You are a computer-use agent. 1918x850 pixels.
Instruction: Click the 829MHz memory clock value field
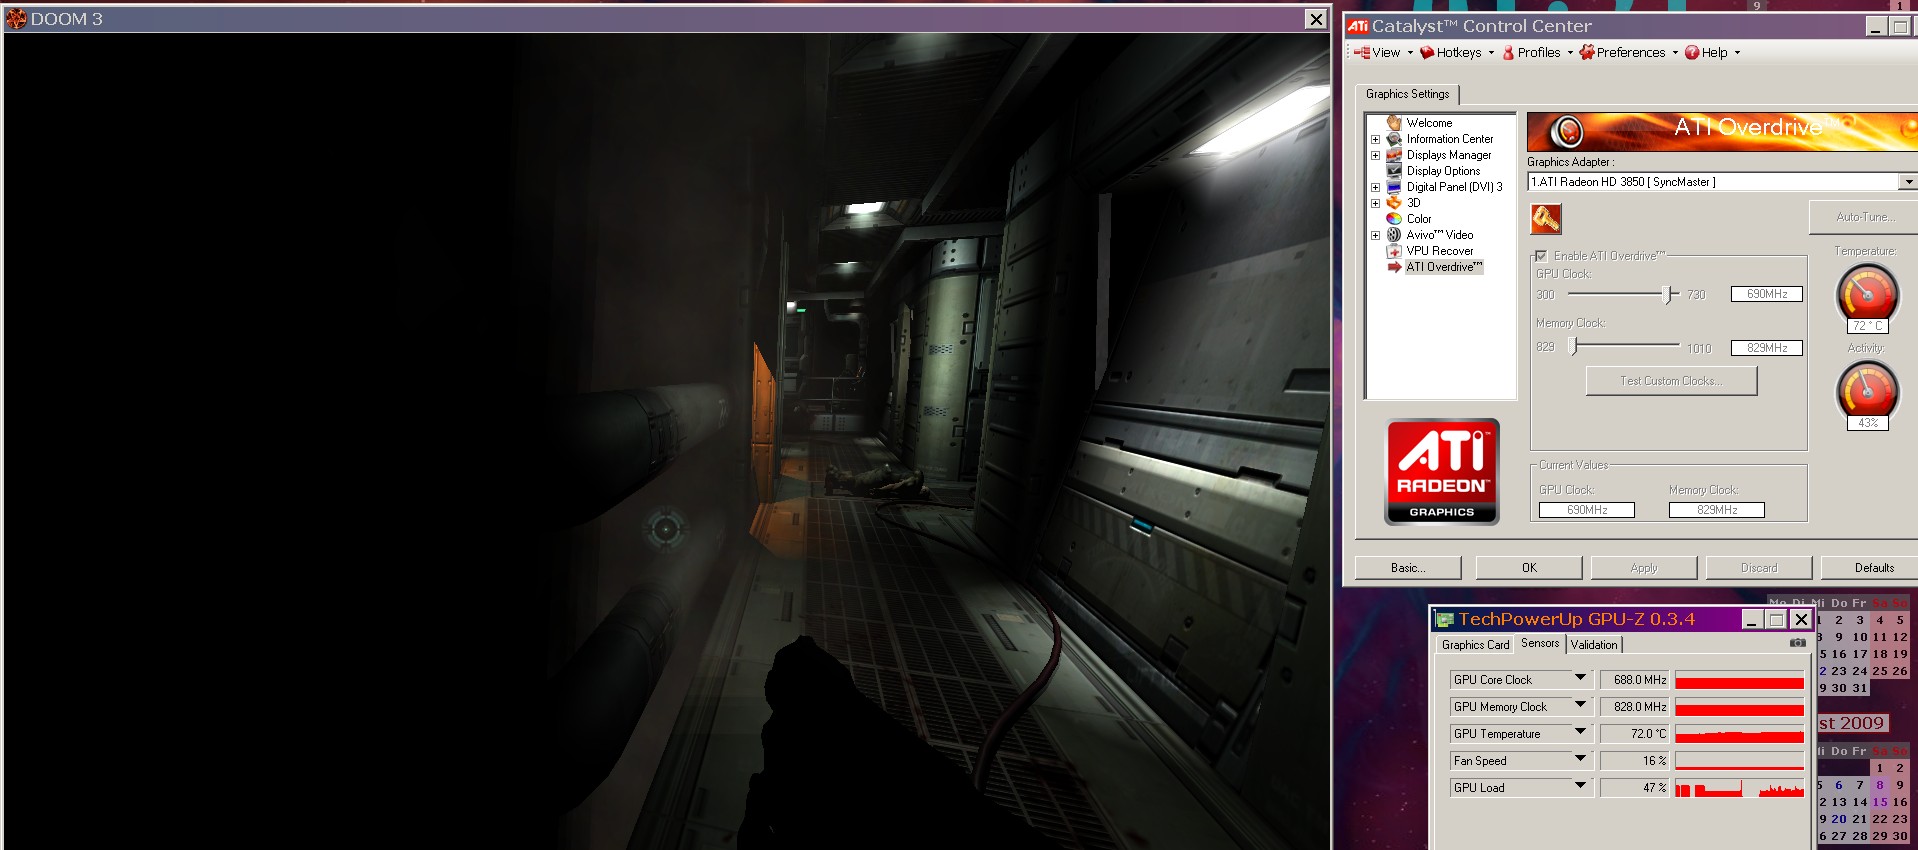1767,348
